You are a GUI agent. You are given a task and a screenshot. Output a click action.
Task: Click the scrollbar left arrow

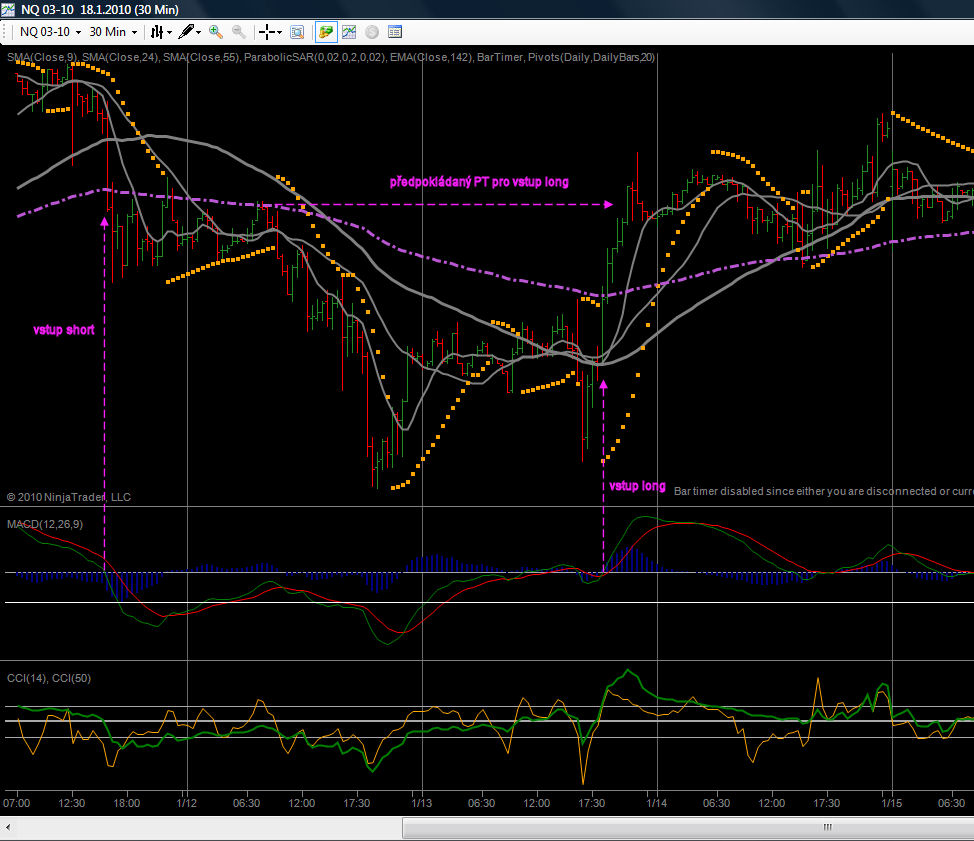click(x=8, y=827)
